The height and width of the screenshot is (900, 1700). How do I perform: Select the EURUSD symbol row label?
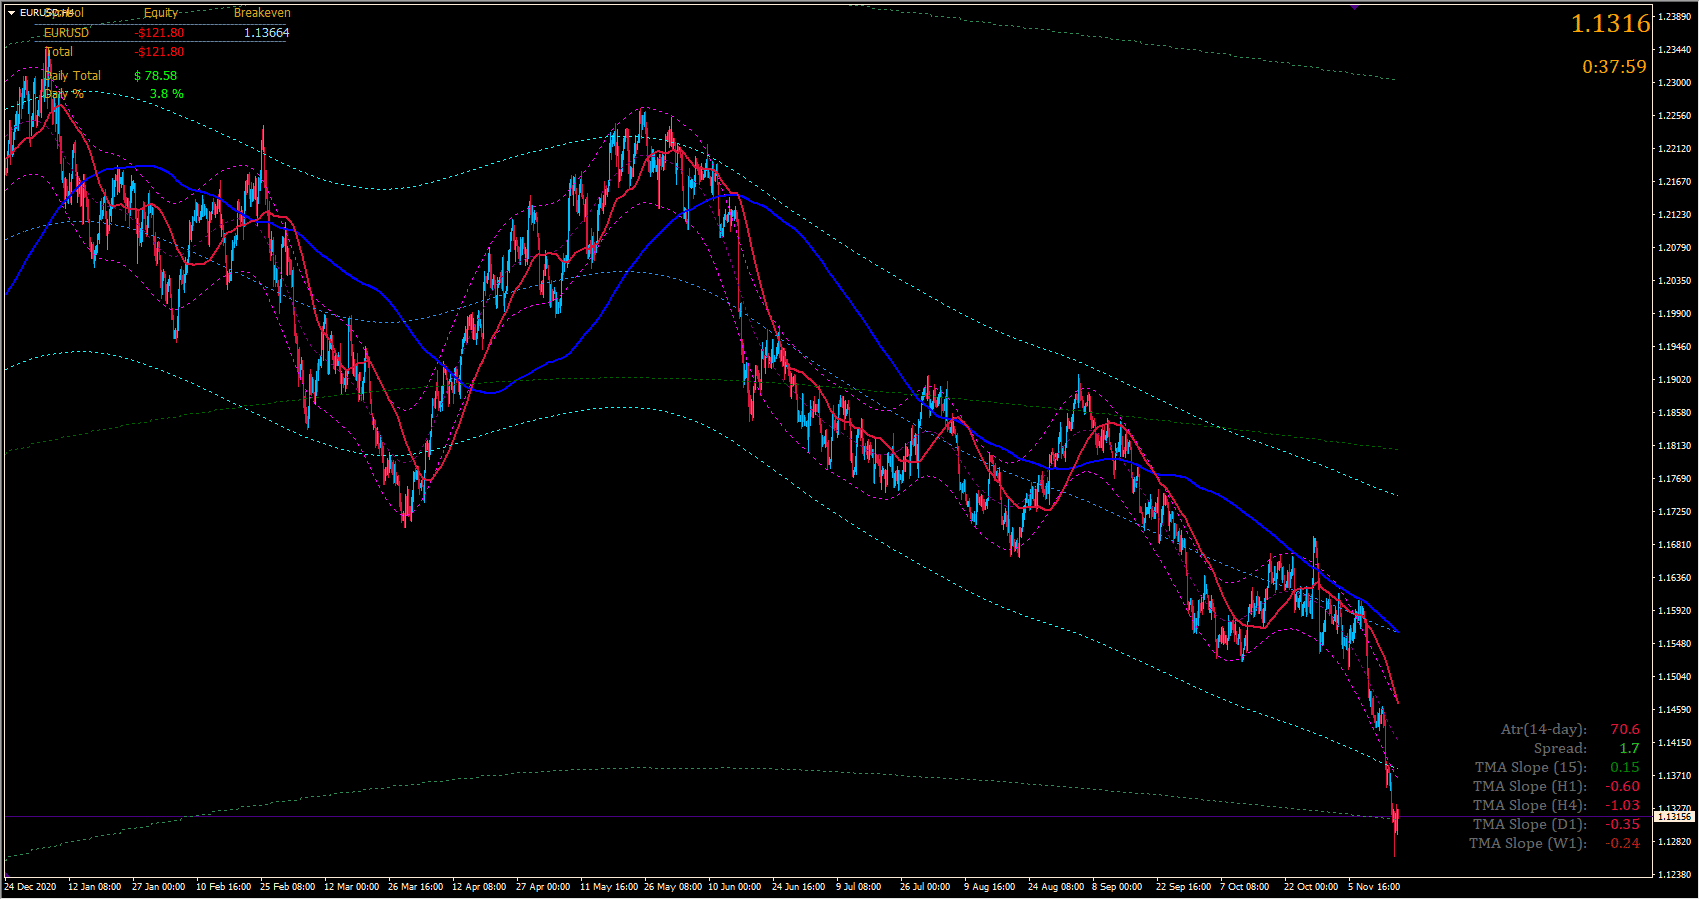point(66,33)
